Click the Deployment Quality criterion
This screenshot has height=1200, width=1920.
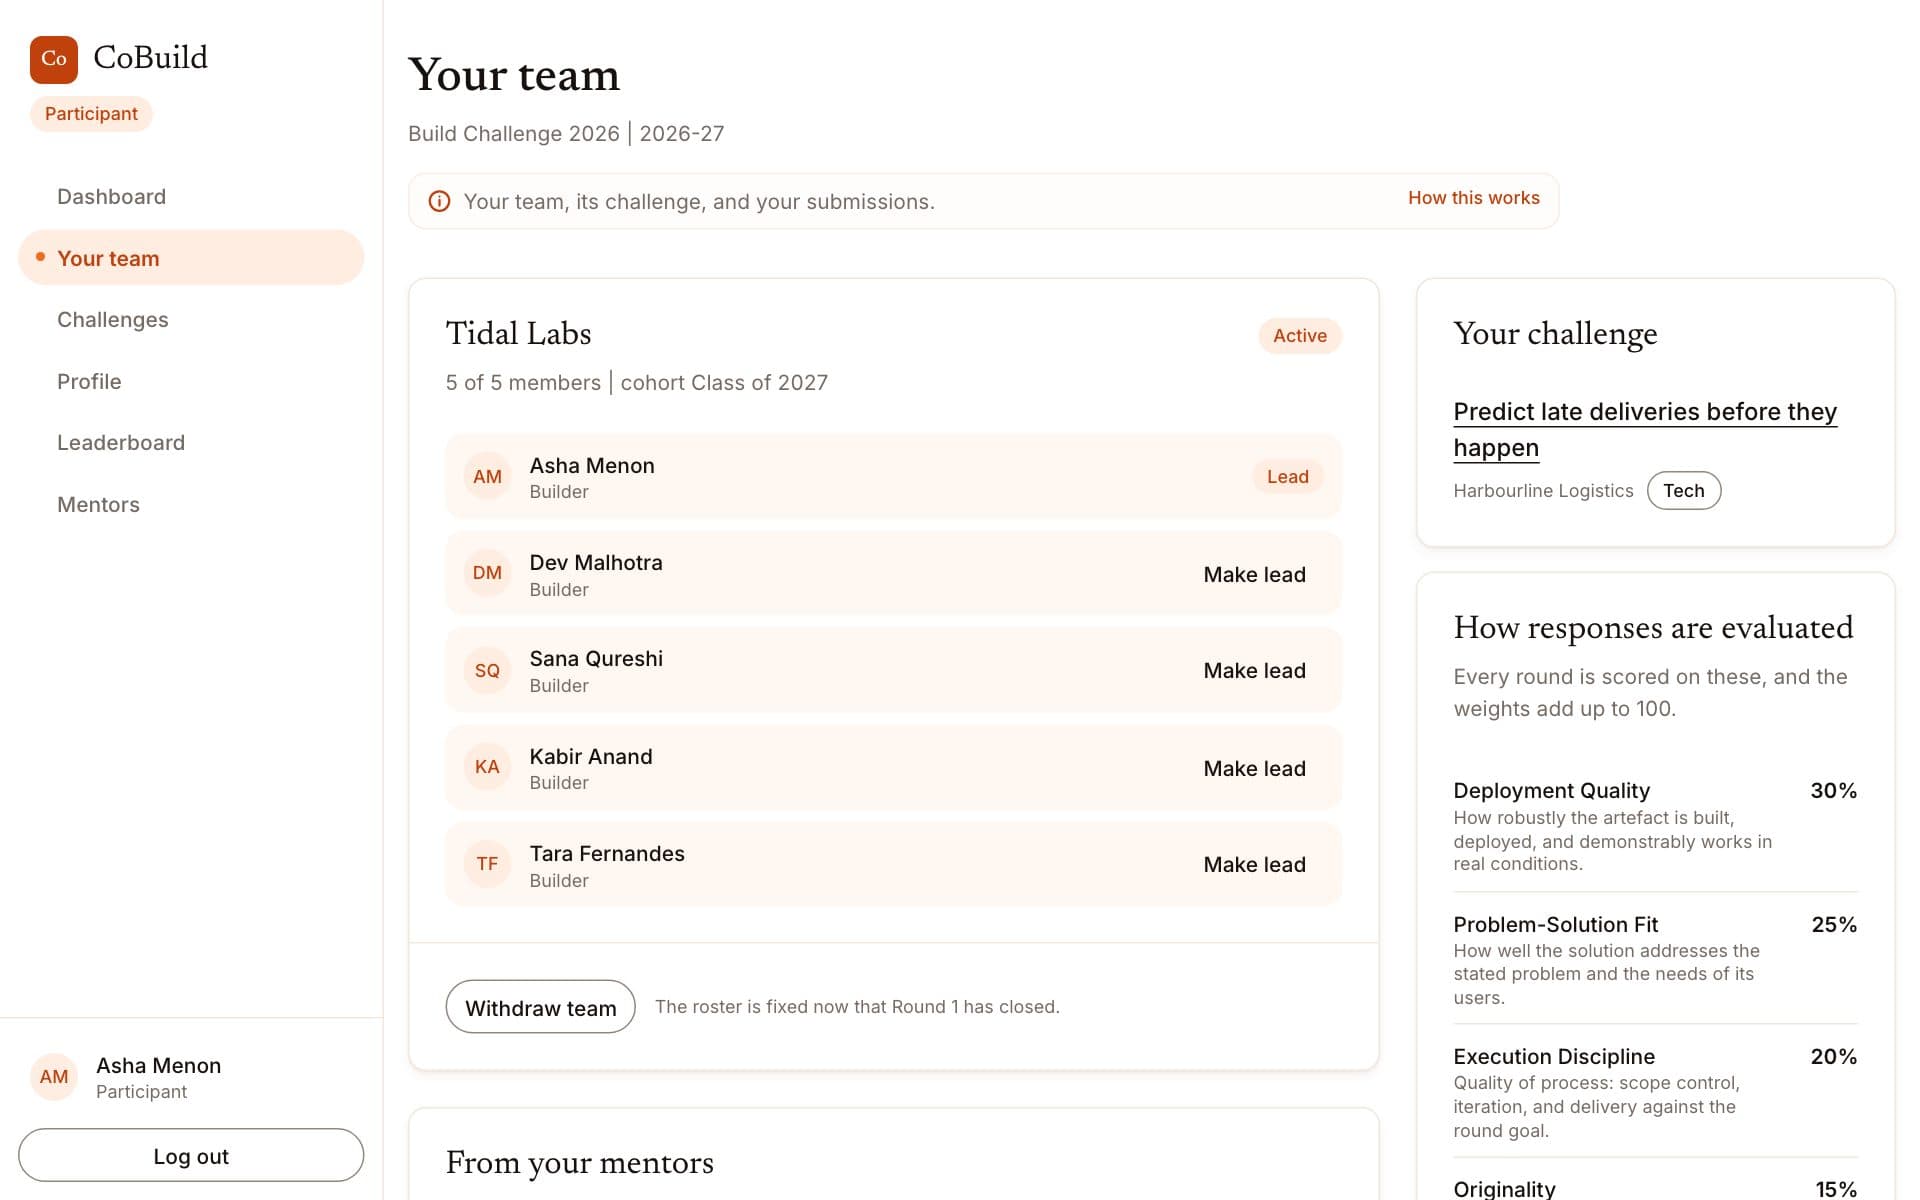pyautogui.click(x=1551, y=791)
